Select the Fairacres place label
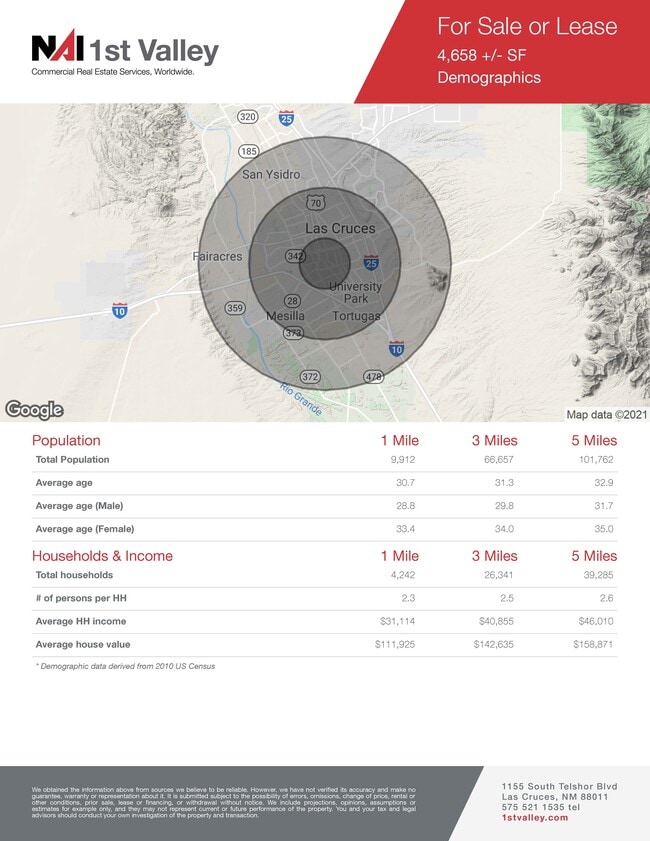The width and height of the screenshot is (650, 841). 217,257
